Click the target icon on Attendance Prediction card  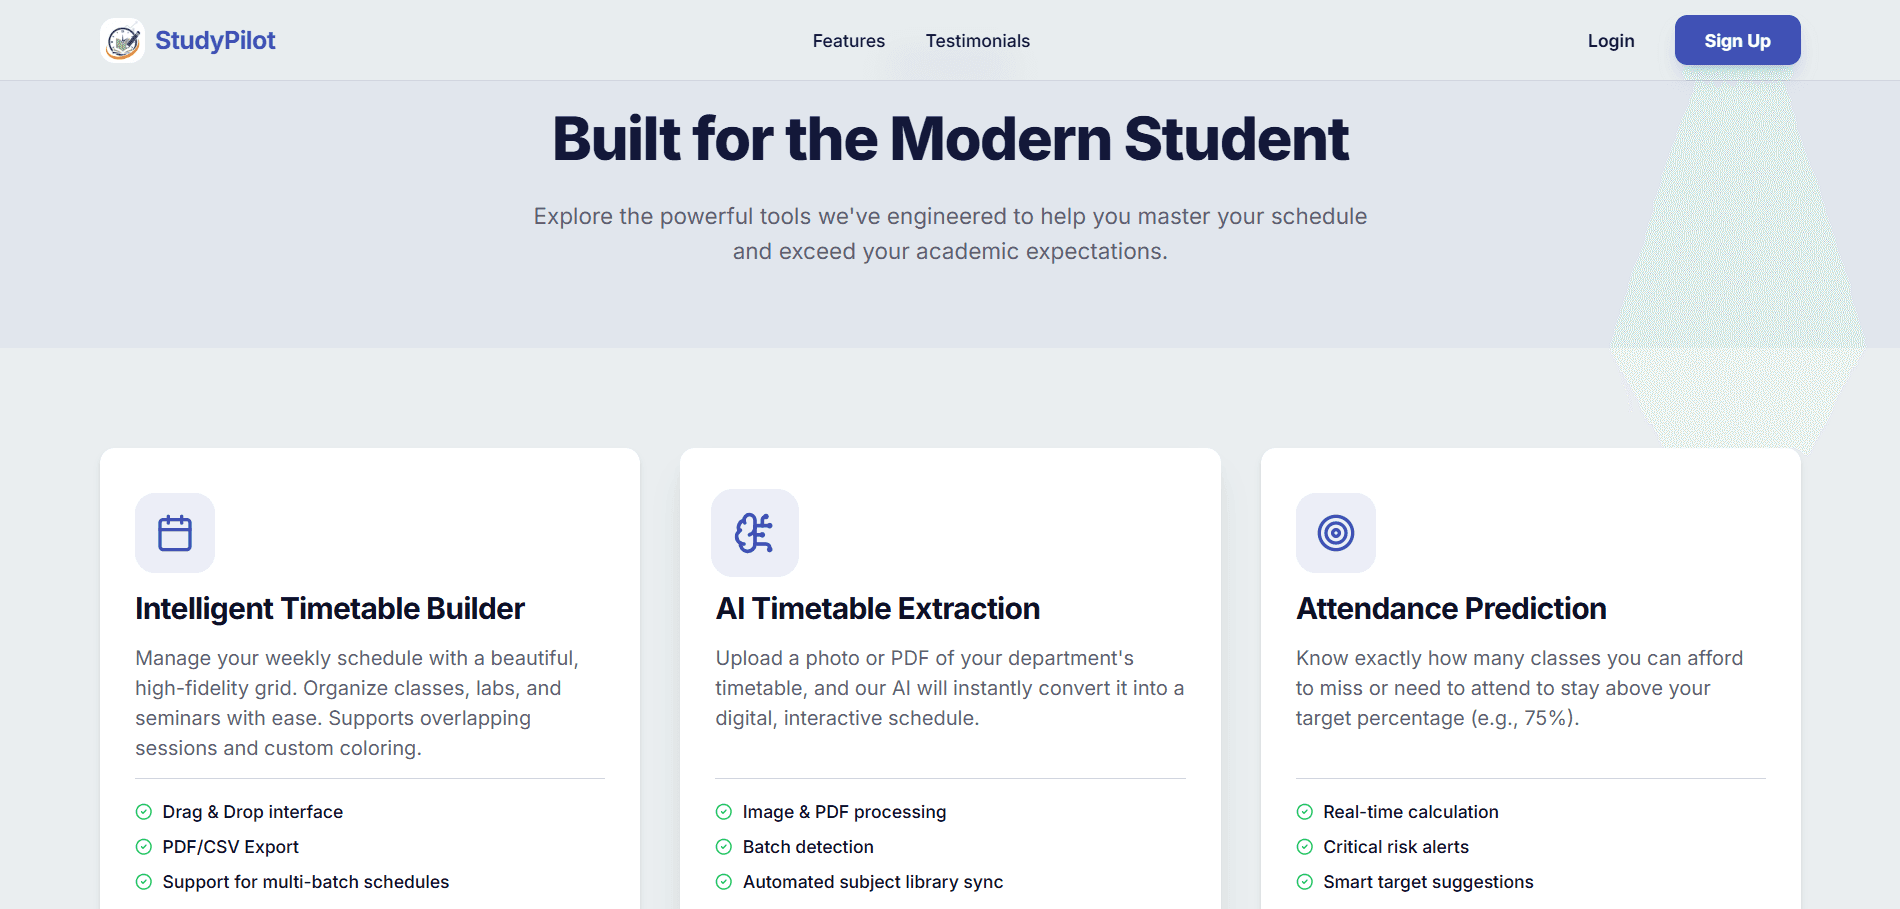[x=1335, y=533]
